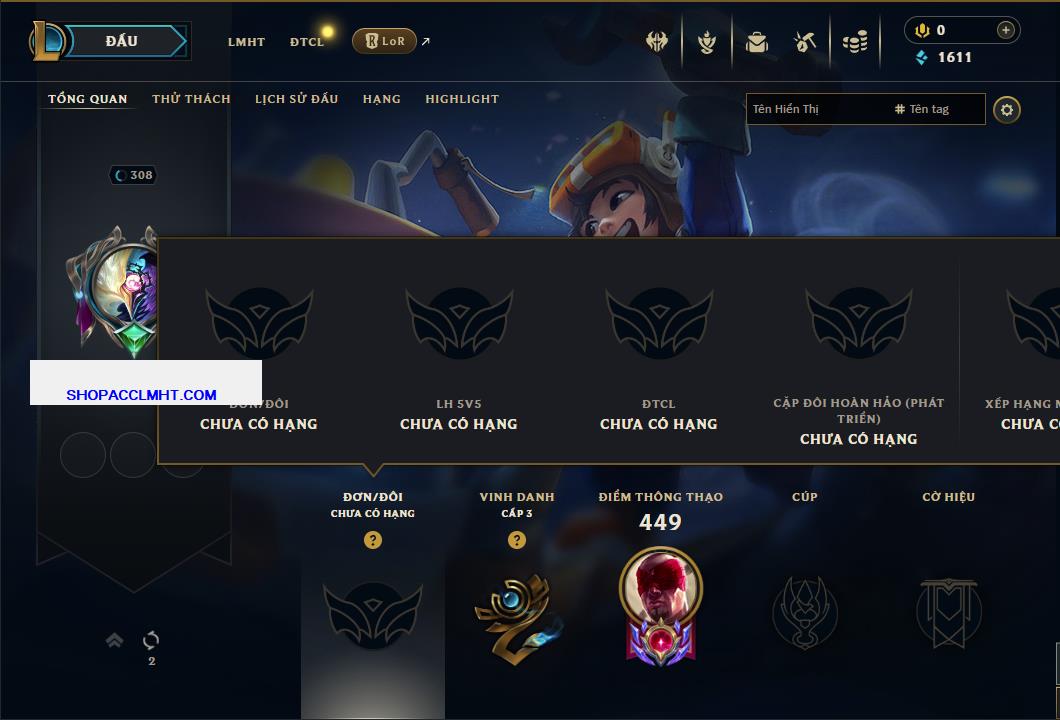Switch to the ĐTCL mode tab
Viewport: 1060px width, 720px height.
pyautogui.click(x=307, y=42)
